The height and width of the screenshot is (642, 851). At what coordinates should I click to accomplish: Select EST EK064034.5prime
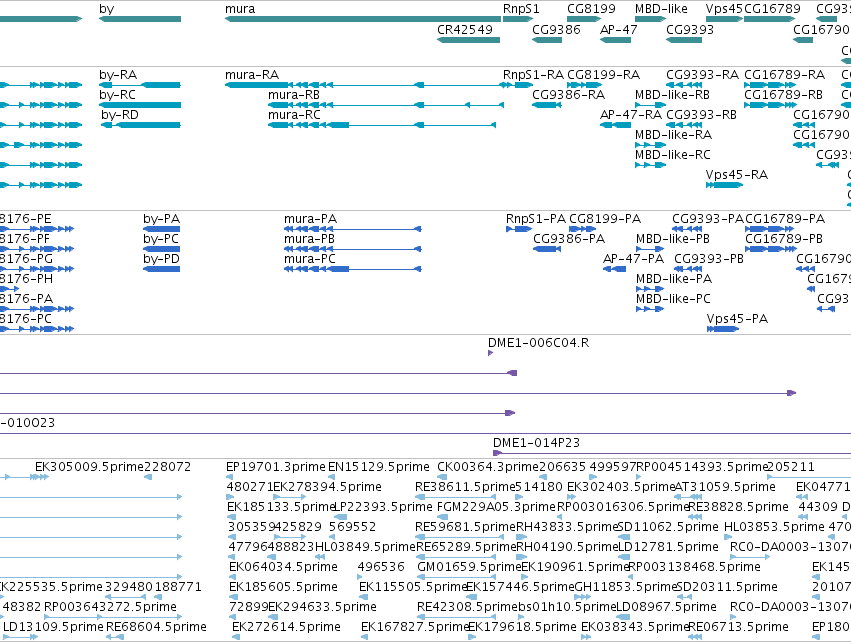click(x=283, y=567)
